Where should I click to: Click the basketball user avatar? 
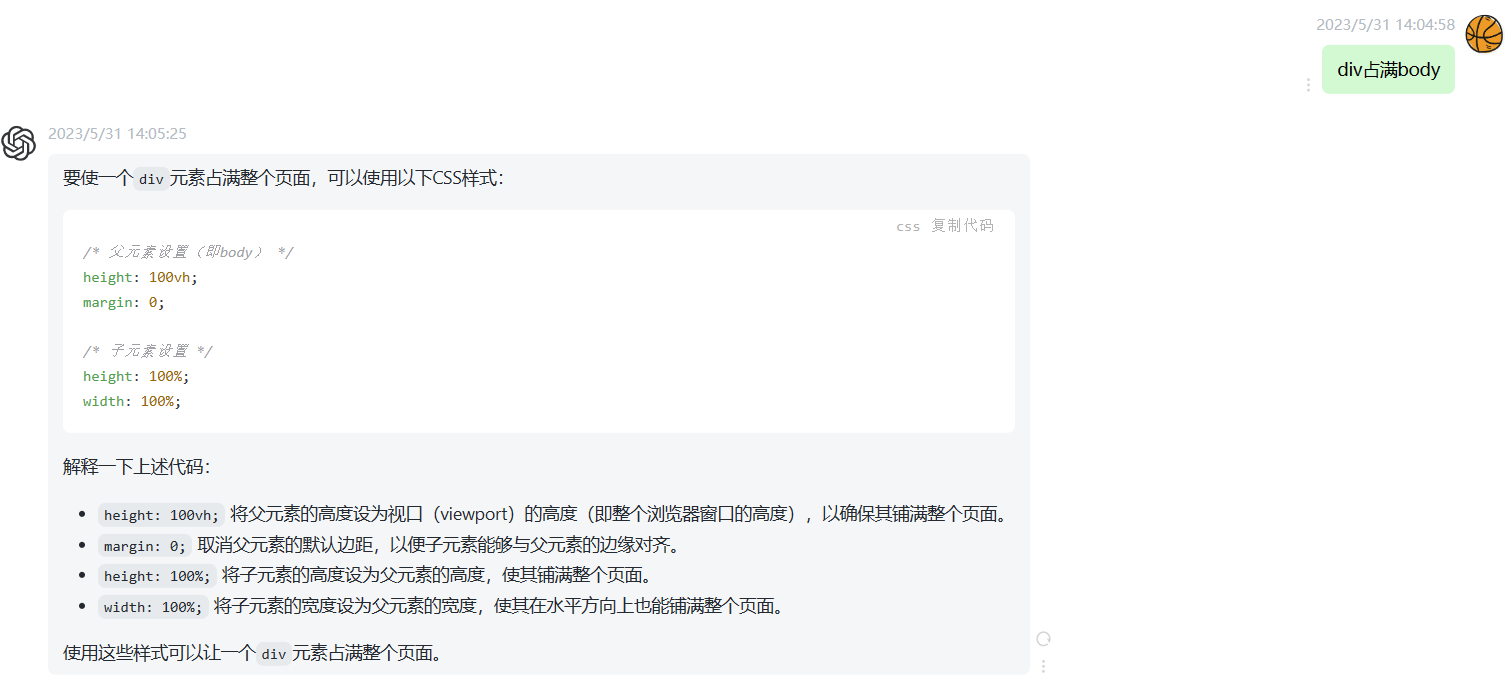1484,34
